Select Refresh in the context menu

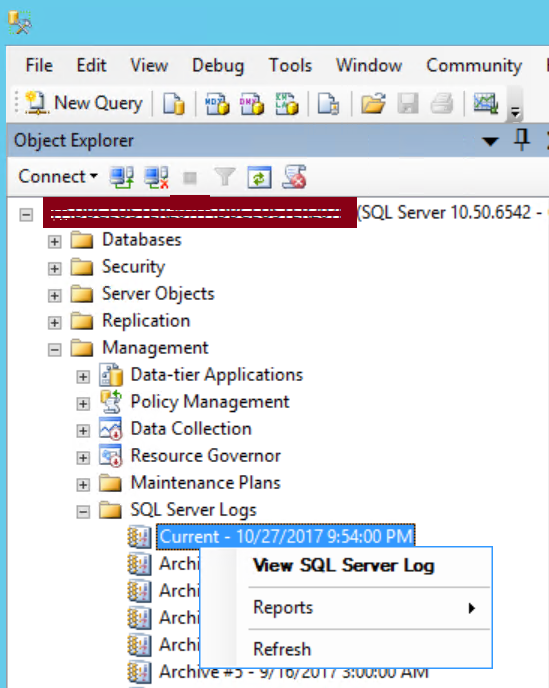[282, 649]
